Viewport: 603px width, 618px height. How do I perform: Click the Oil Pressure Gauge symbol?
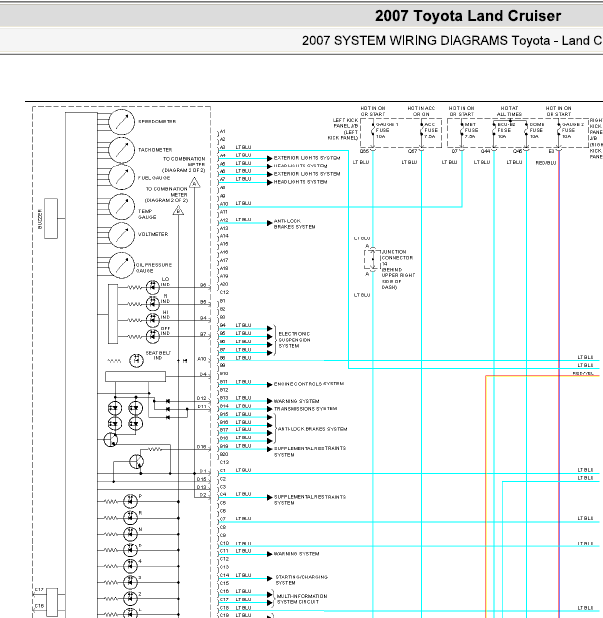point(121,266)
